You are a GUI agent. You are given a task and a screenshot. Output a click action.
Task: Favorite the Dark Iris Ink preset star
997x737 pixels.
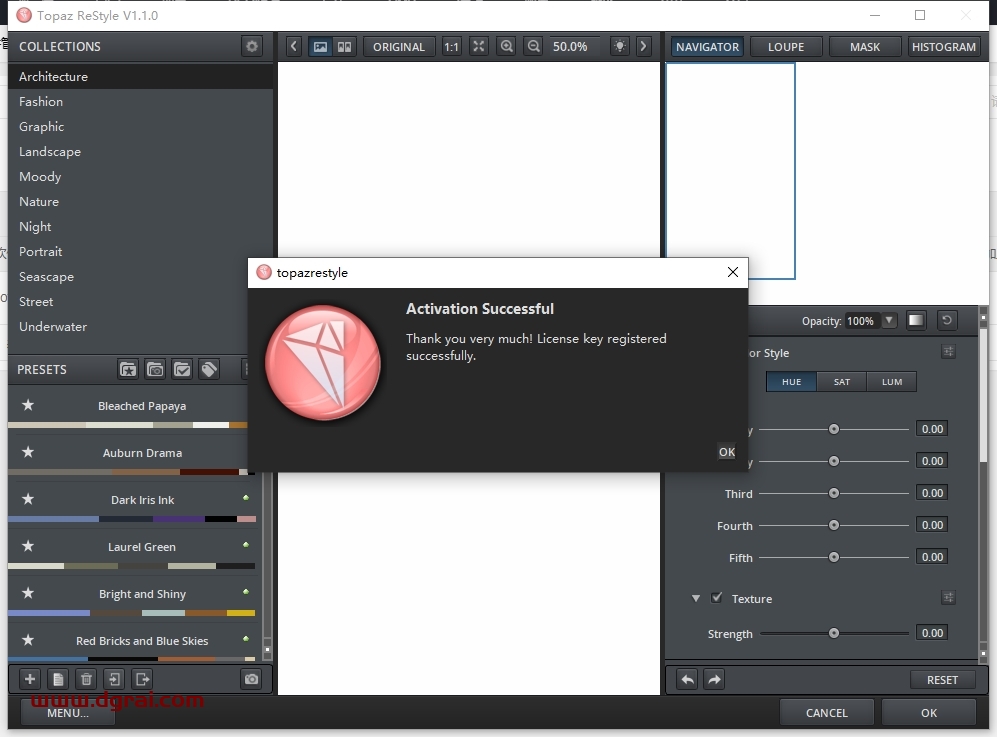(28, 499)
